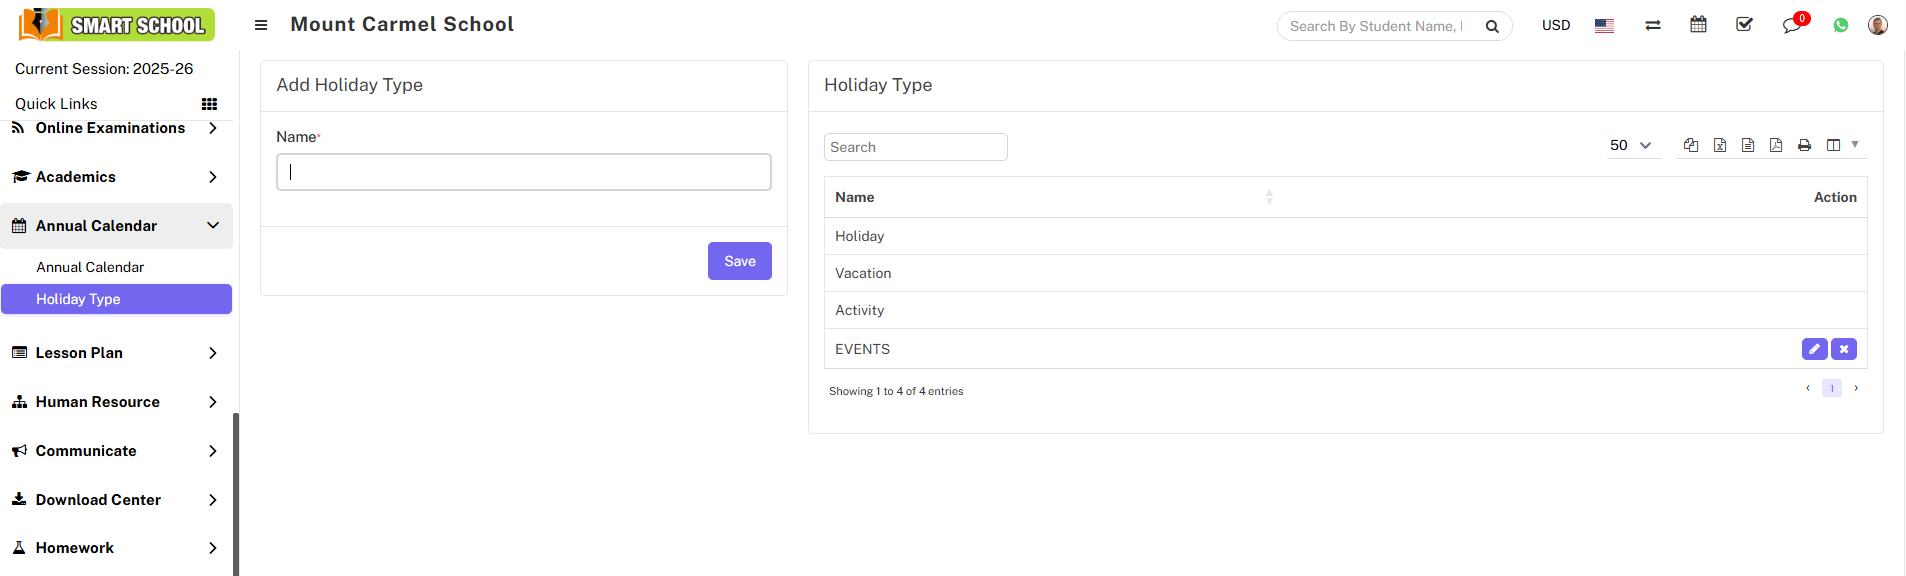Image resolution: width=1906 pixels, height=576 pixels.
Task: Open chat messages with red badge
Action: 1791,26
